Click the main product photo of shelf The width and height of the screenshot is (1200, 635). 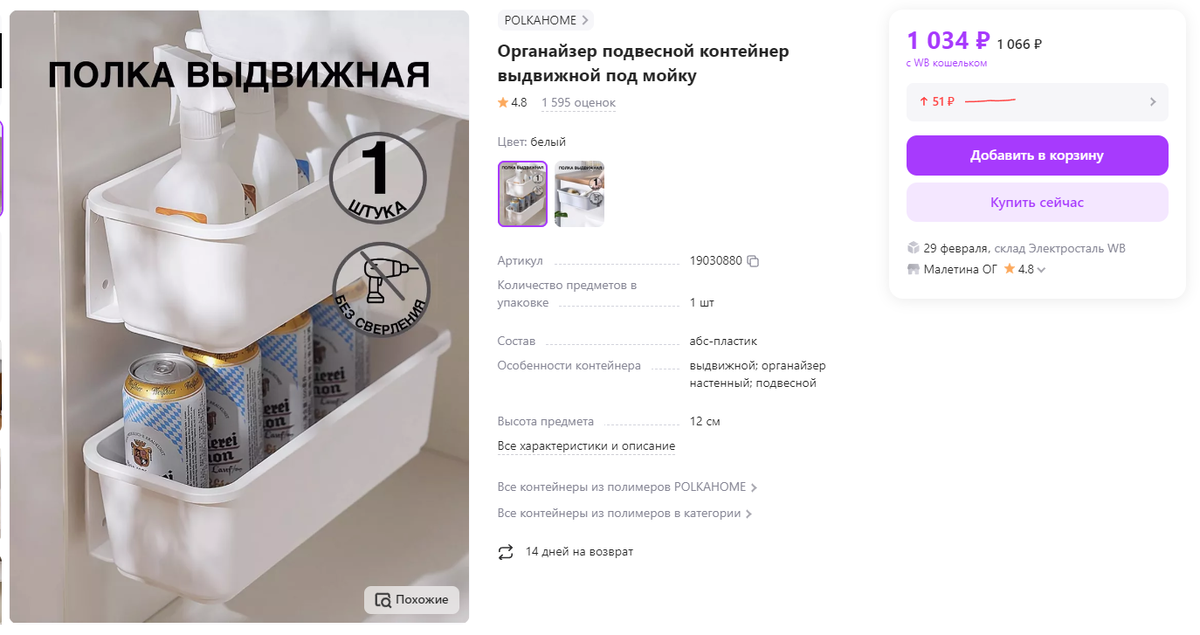pos(239,317)
